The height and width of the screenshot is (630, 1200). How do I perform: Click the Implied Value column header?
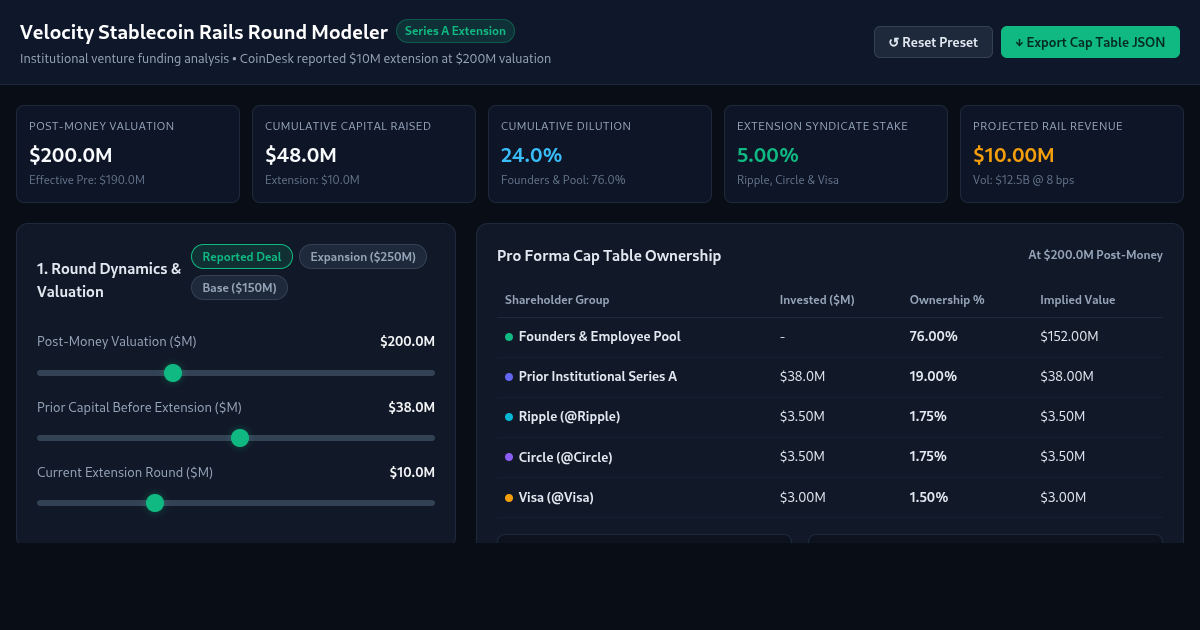point(1077,300)
